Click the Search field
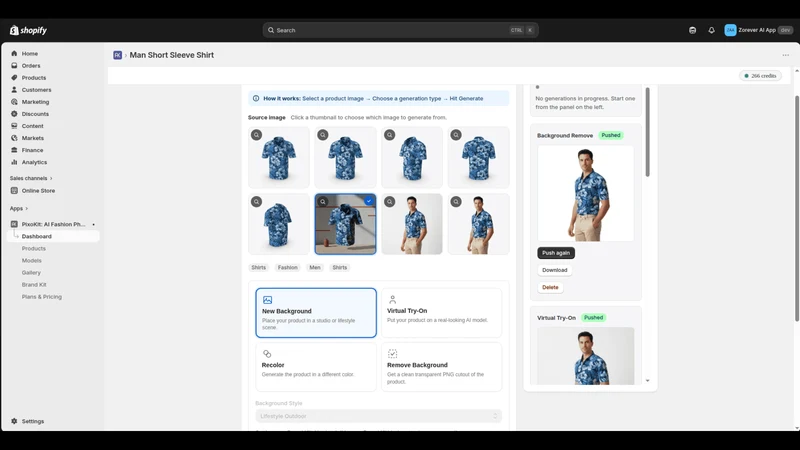800x450 pixels. pyautogui.click(x=401, y=30)
